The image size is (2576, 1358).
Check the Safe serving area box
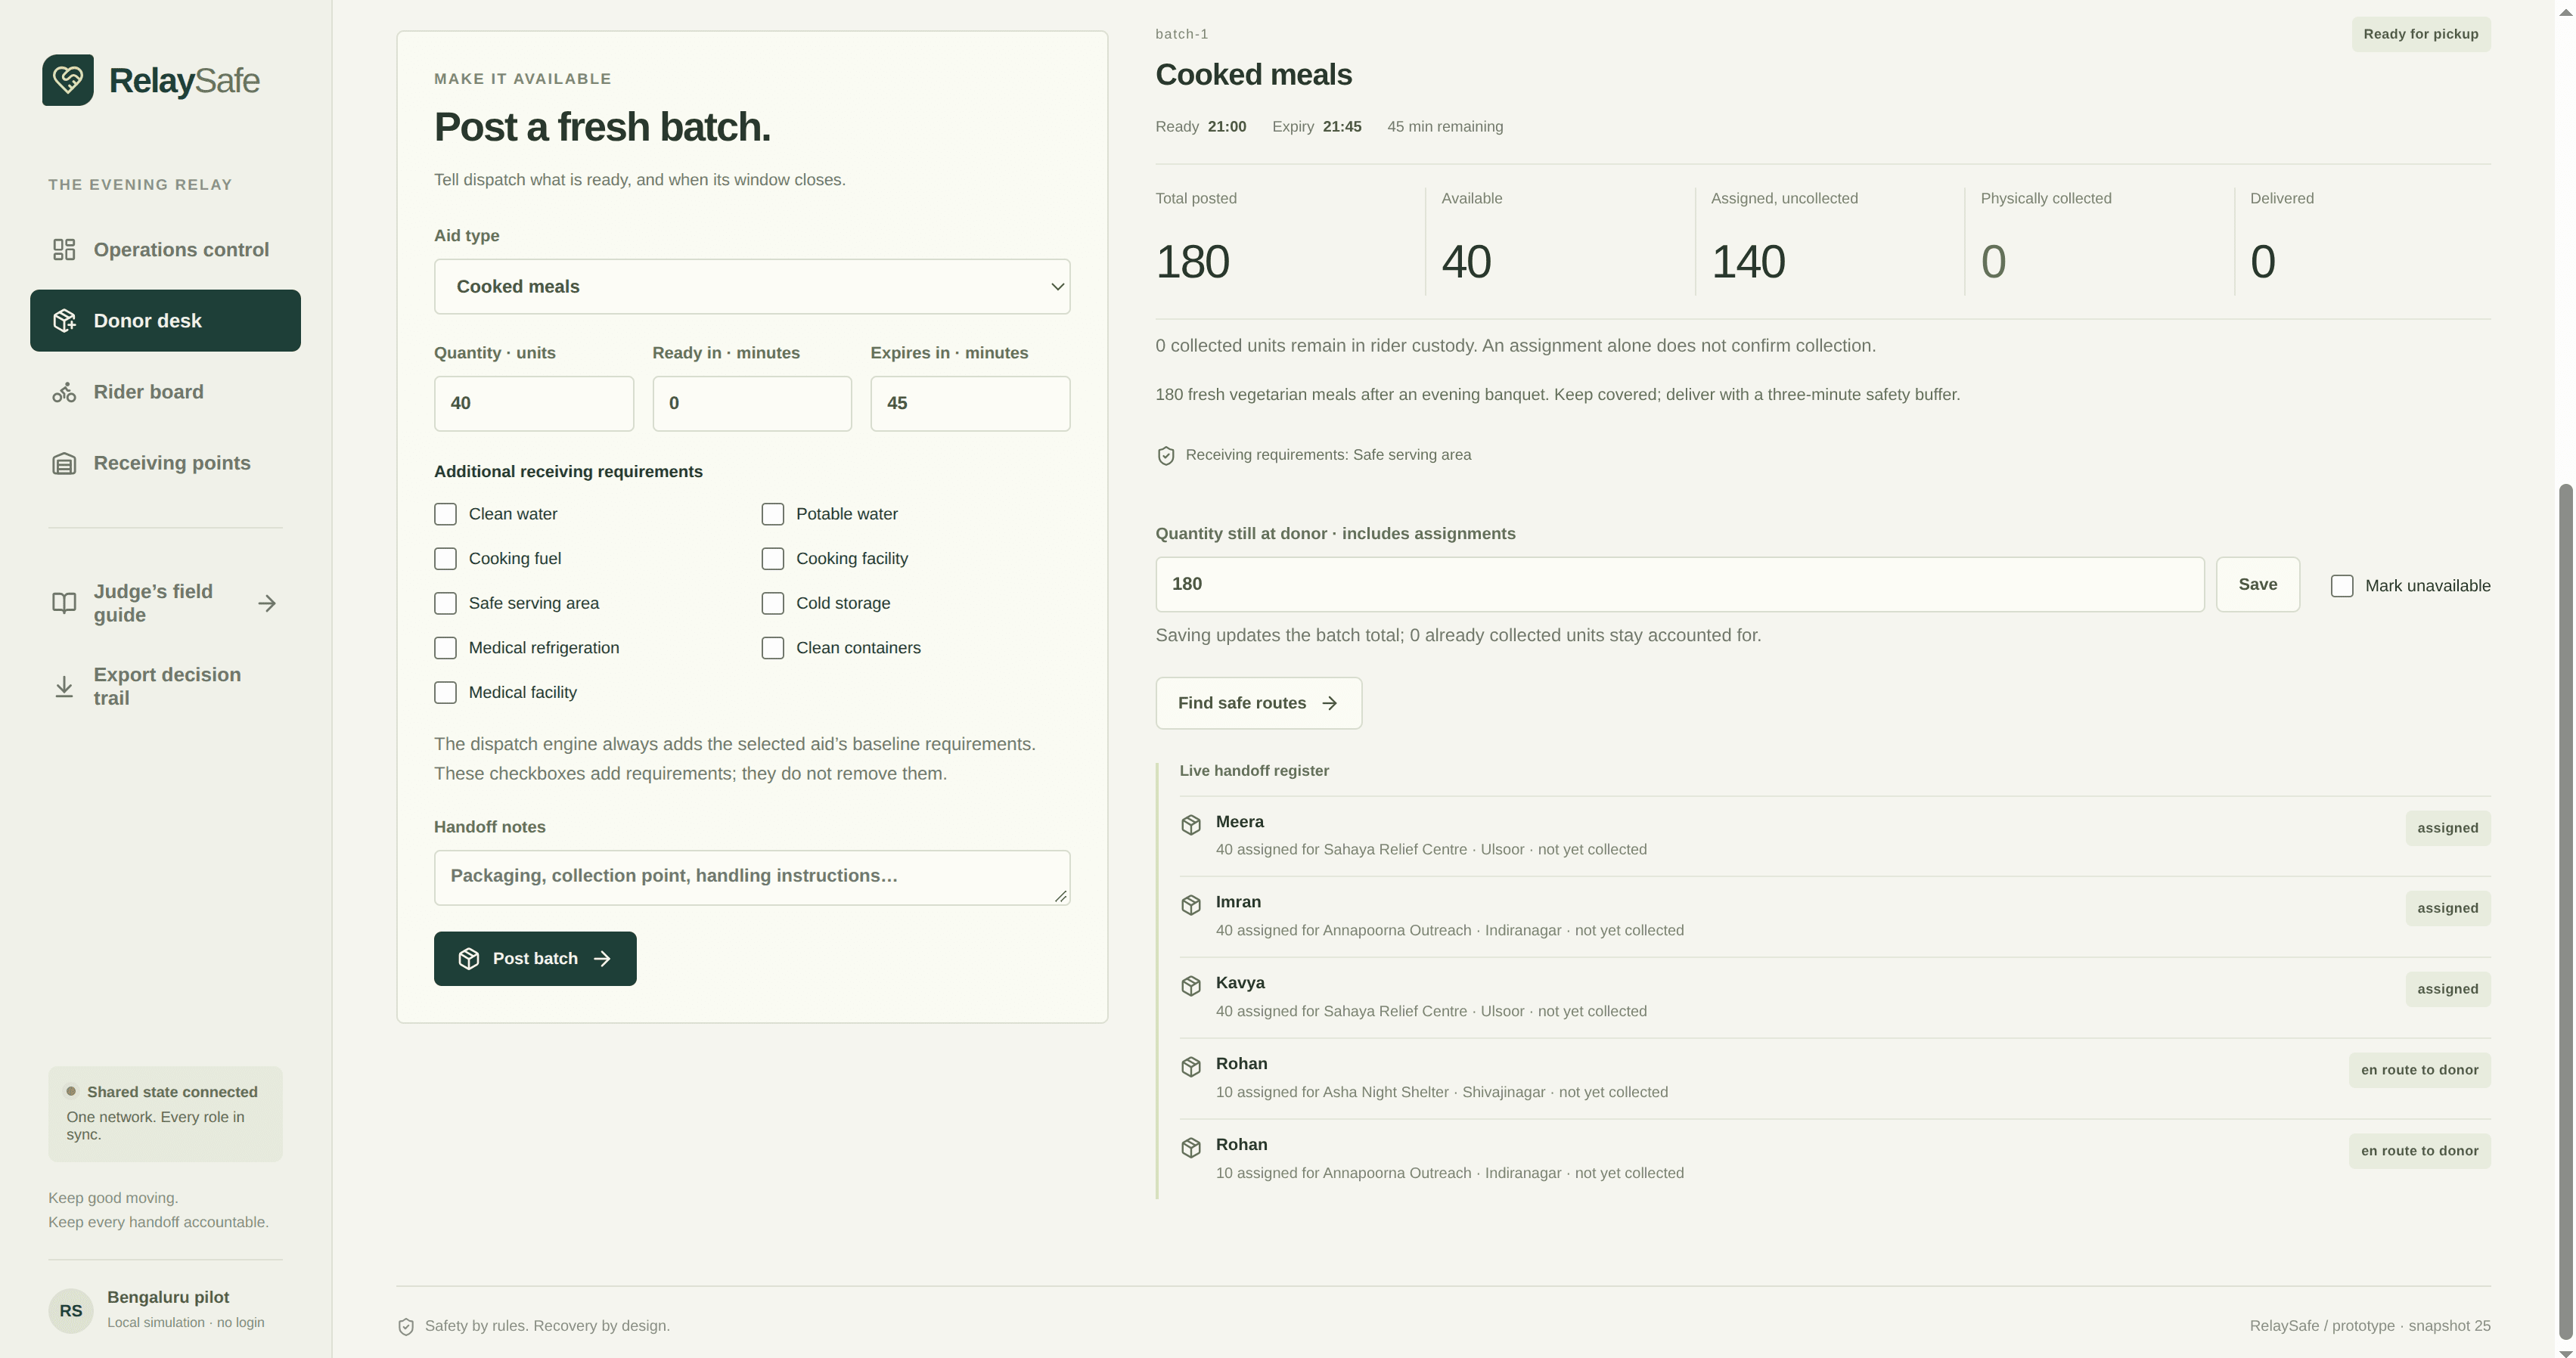pos(445,603)
